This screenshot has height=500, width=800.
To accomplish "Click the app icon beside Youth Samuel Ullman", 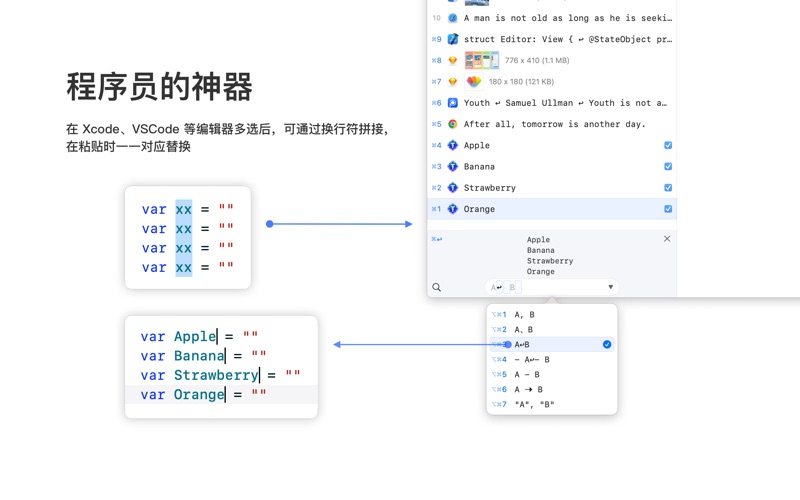I will 453,103.
